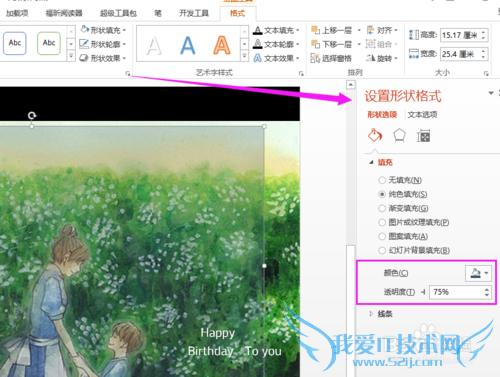The width and height of the screenshot is (500, 377).
Task: Switch to the 笔 pen tab
Action: click(158, 13)
